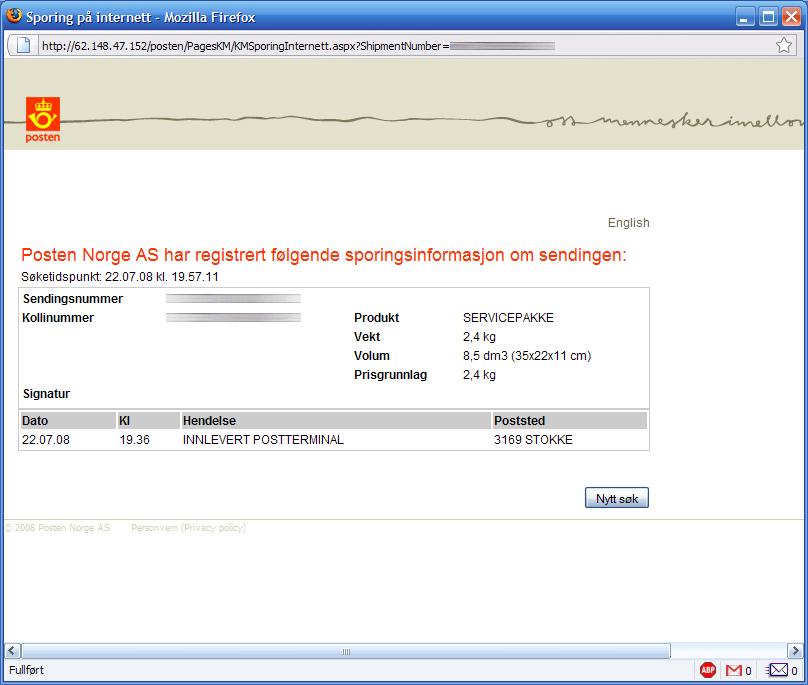The image size is (808, 685).
Task: Click the page icon in address bar
Action: tap(23, 45)
